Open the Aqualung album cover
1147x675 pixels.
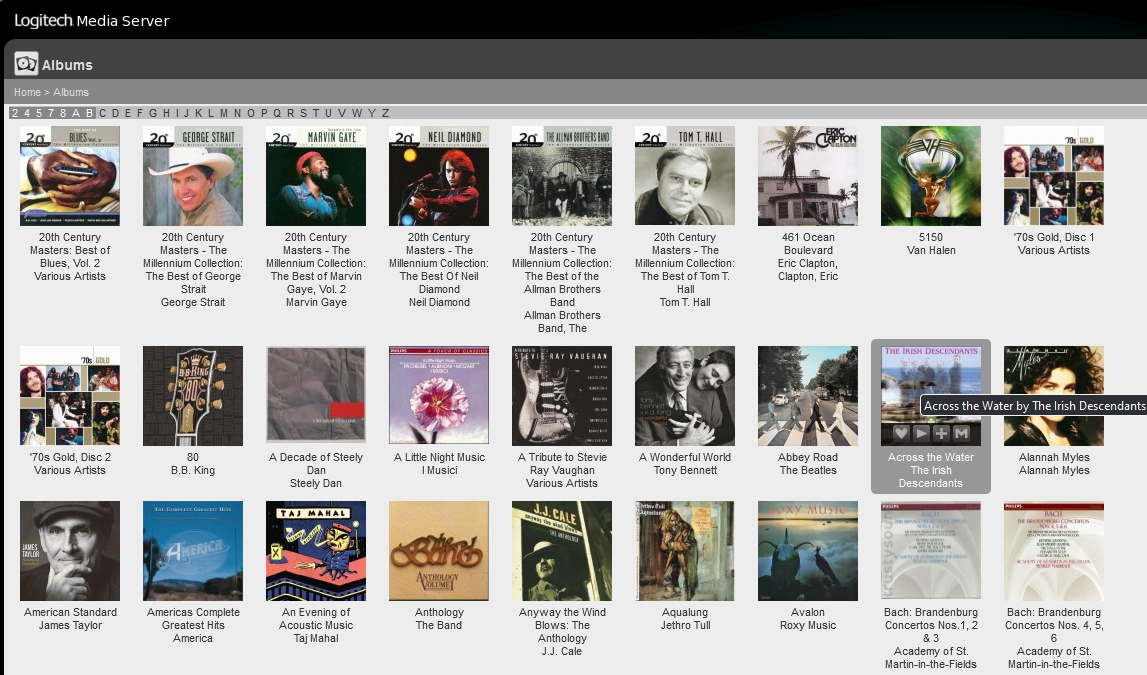point(685,551)
